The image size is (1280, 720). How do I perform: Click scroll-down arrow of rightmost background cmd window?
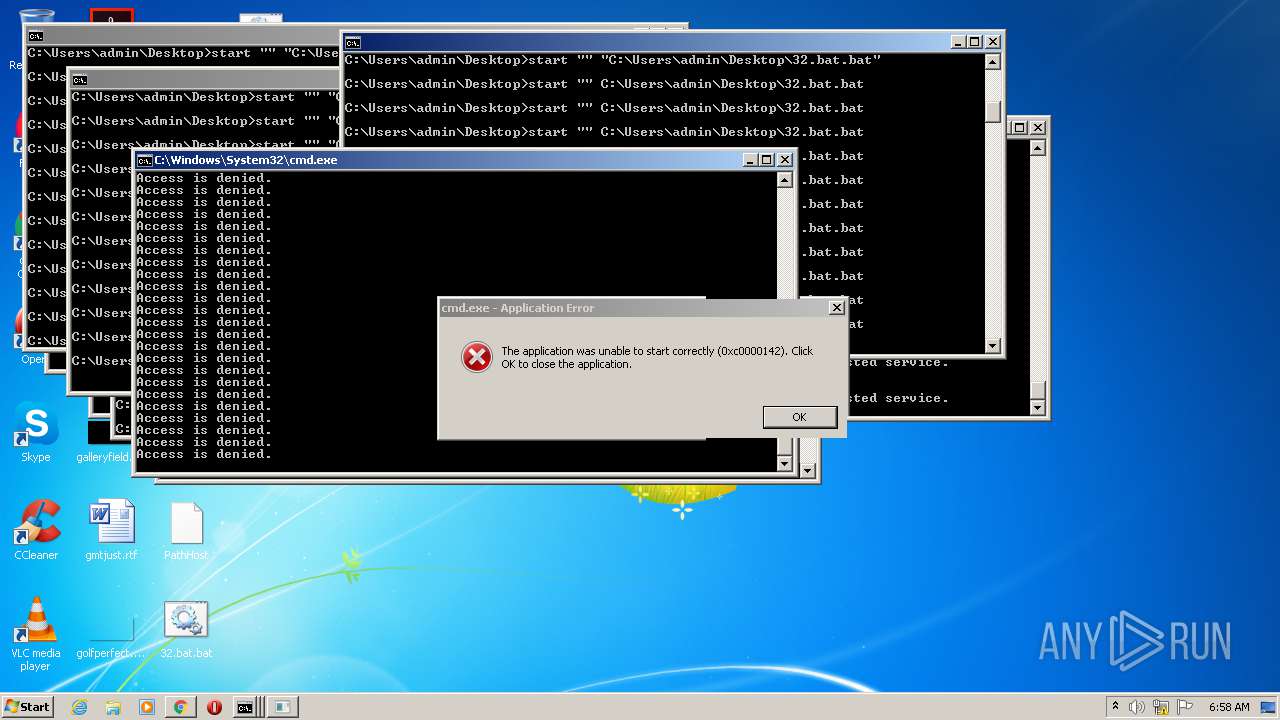[x=1037, y=407]
